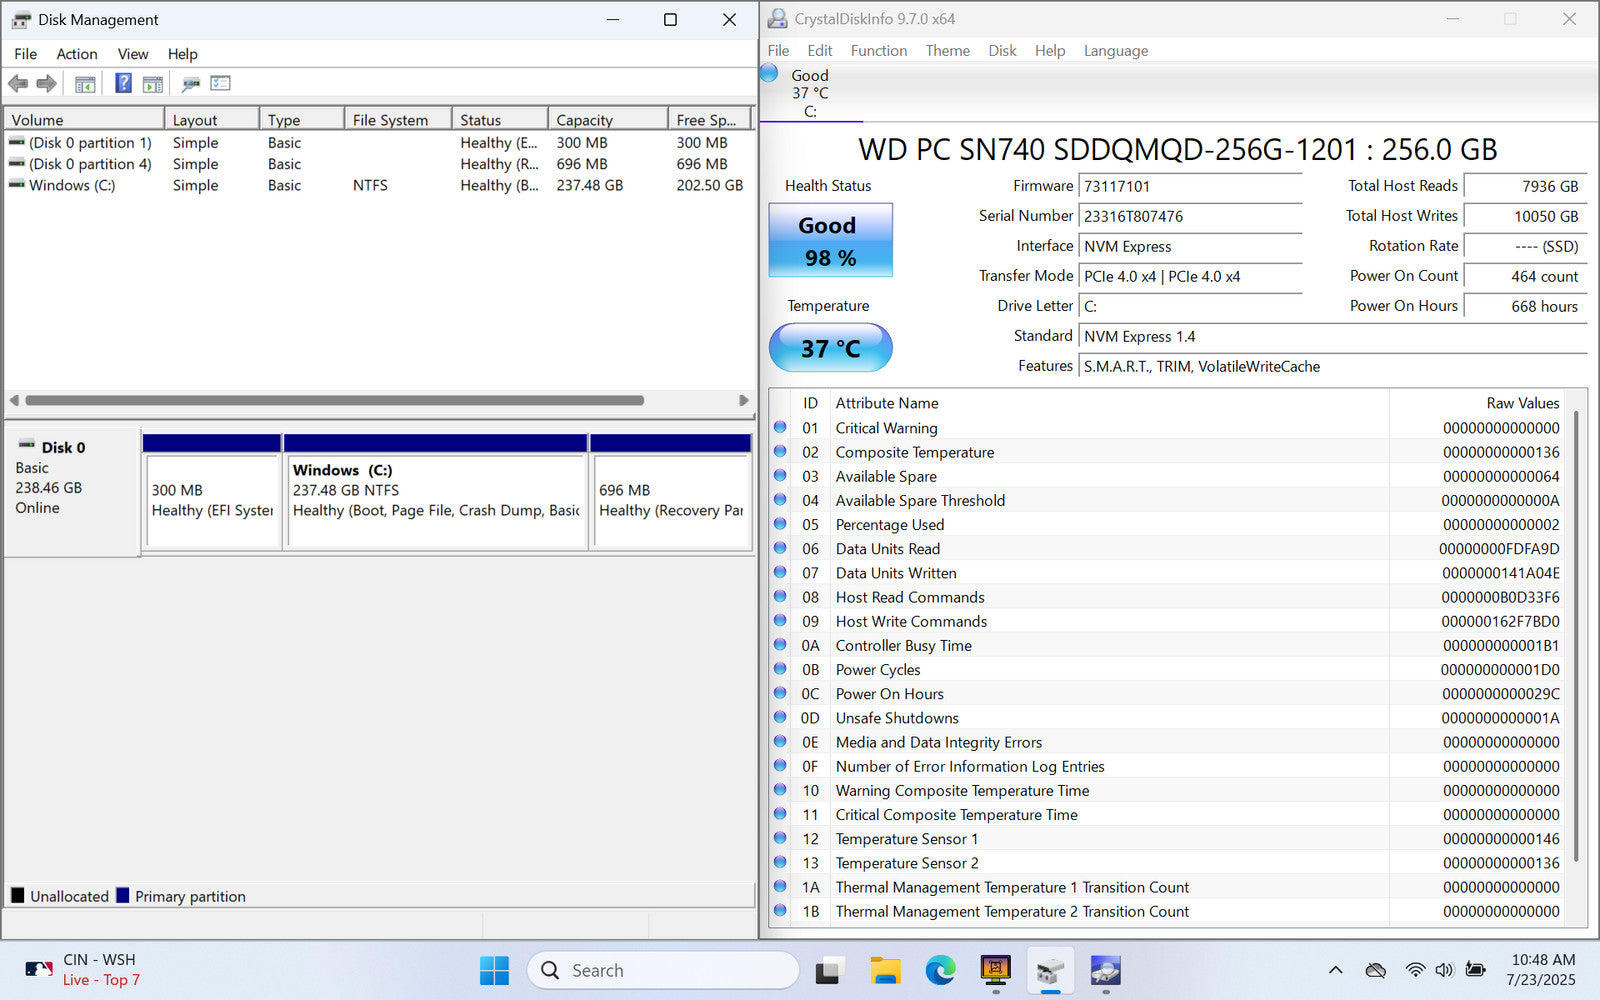Toggle the Show/Hide Action Pane icon
The image size is (1600, 1000).
click(153, 84)
